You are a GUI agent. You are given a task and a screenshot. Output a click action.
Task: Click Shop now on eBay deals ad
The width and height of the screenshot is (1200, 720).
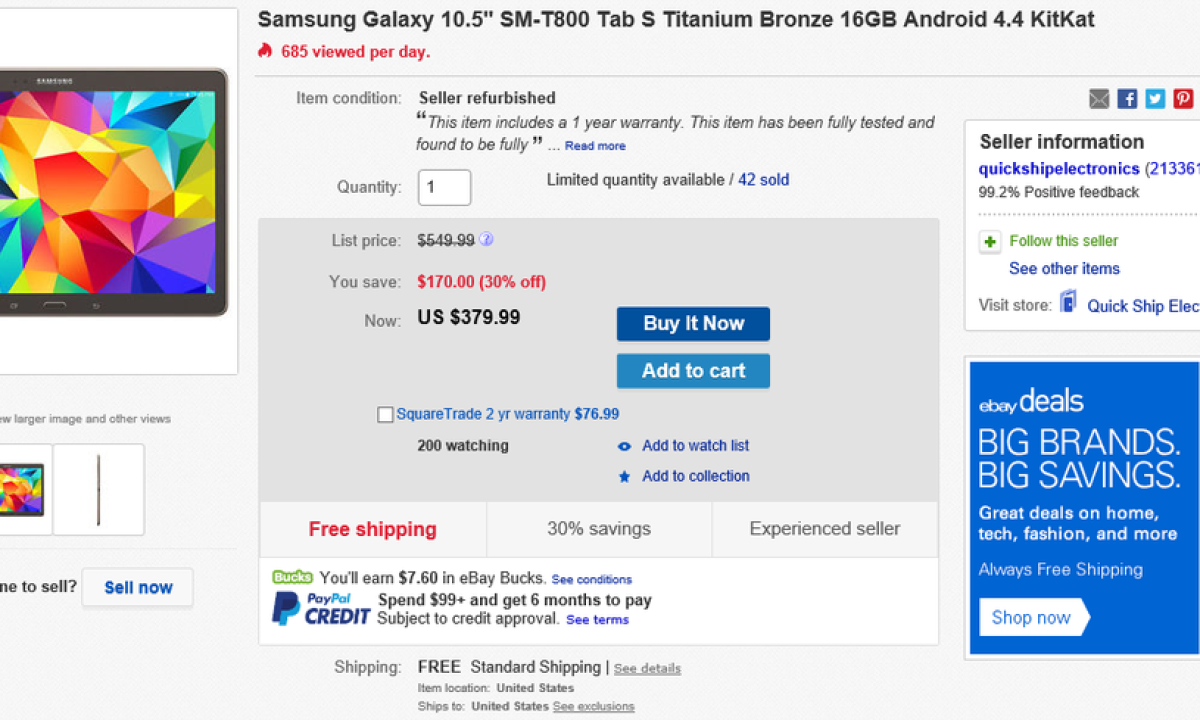point(1031,617)
